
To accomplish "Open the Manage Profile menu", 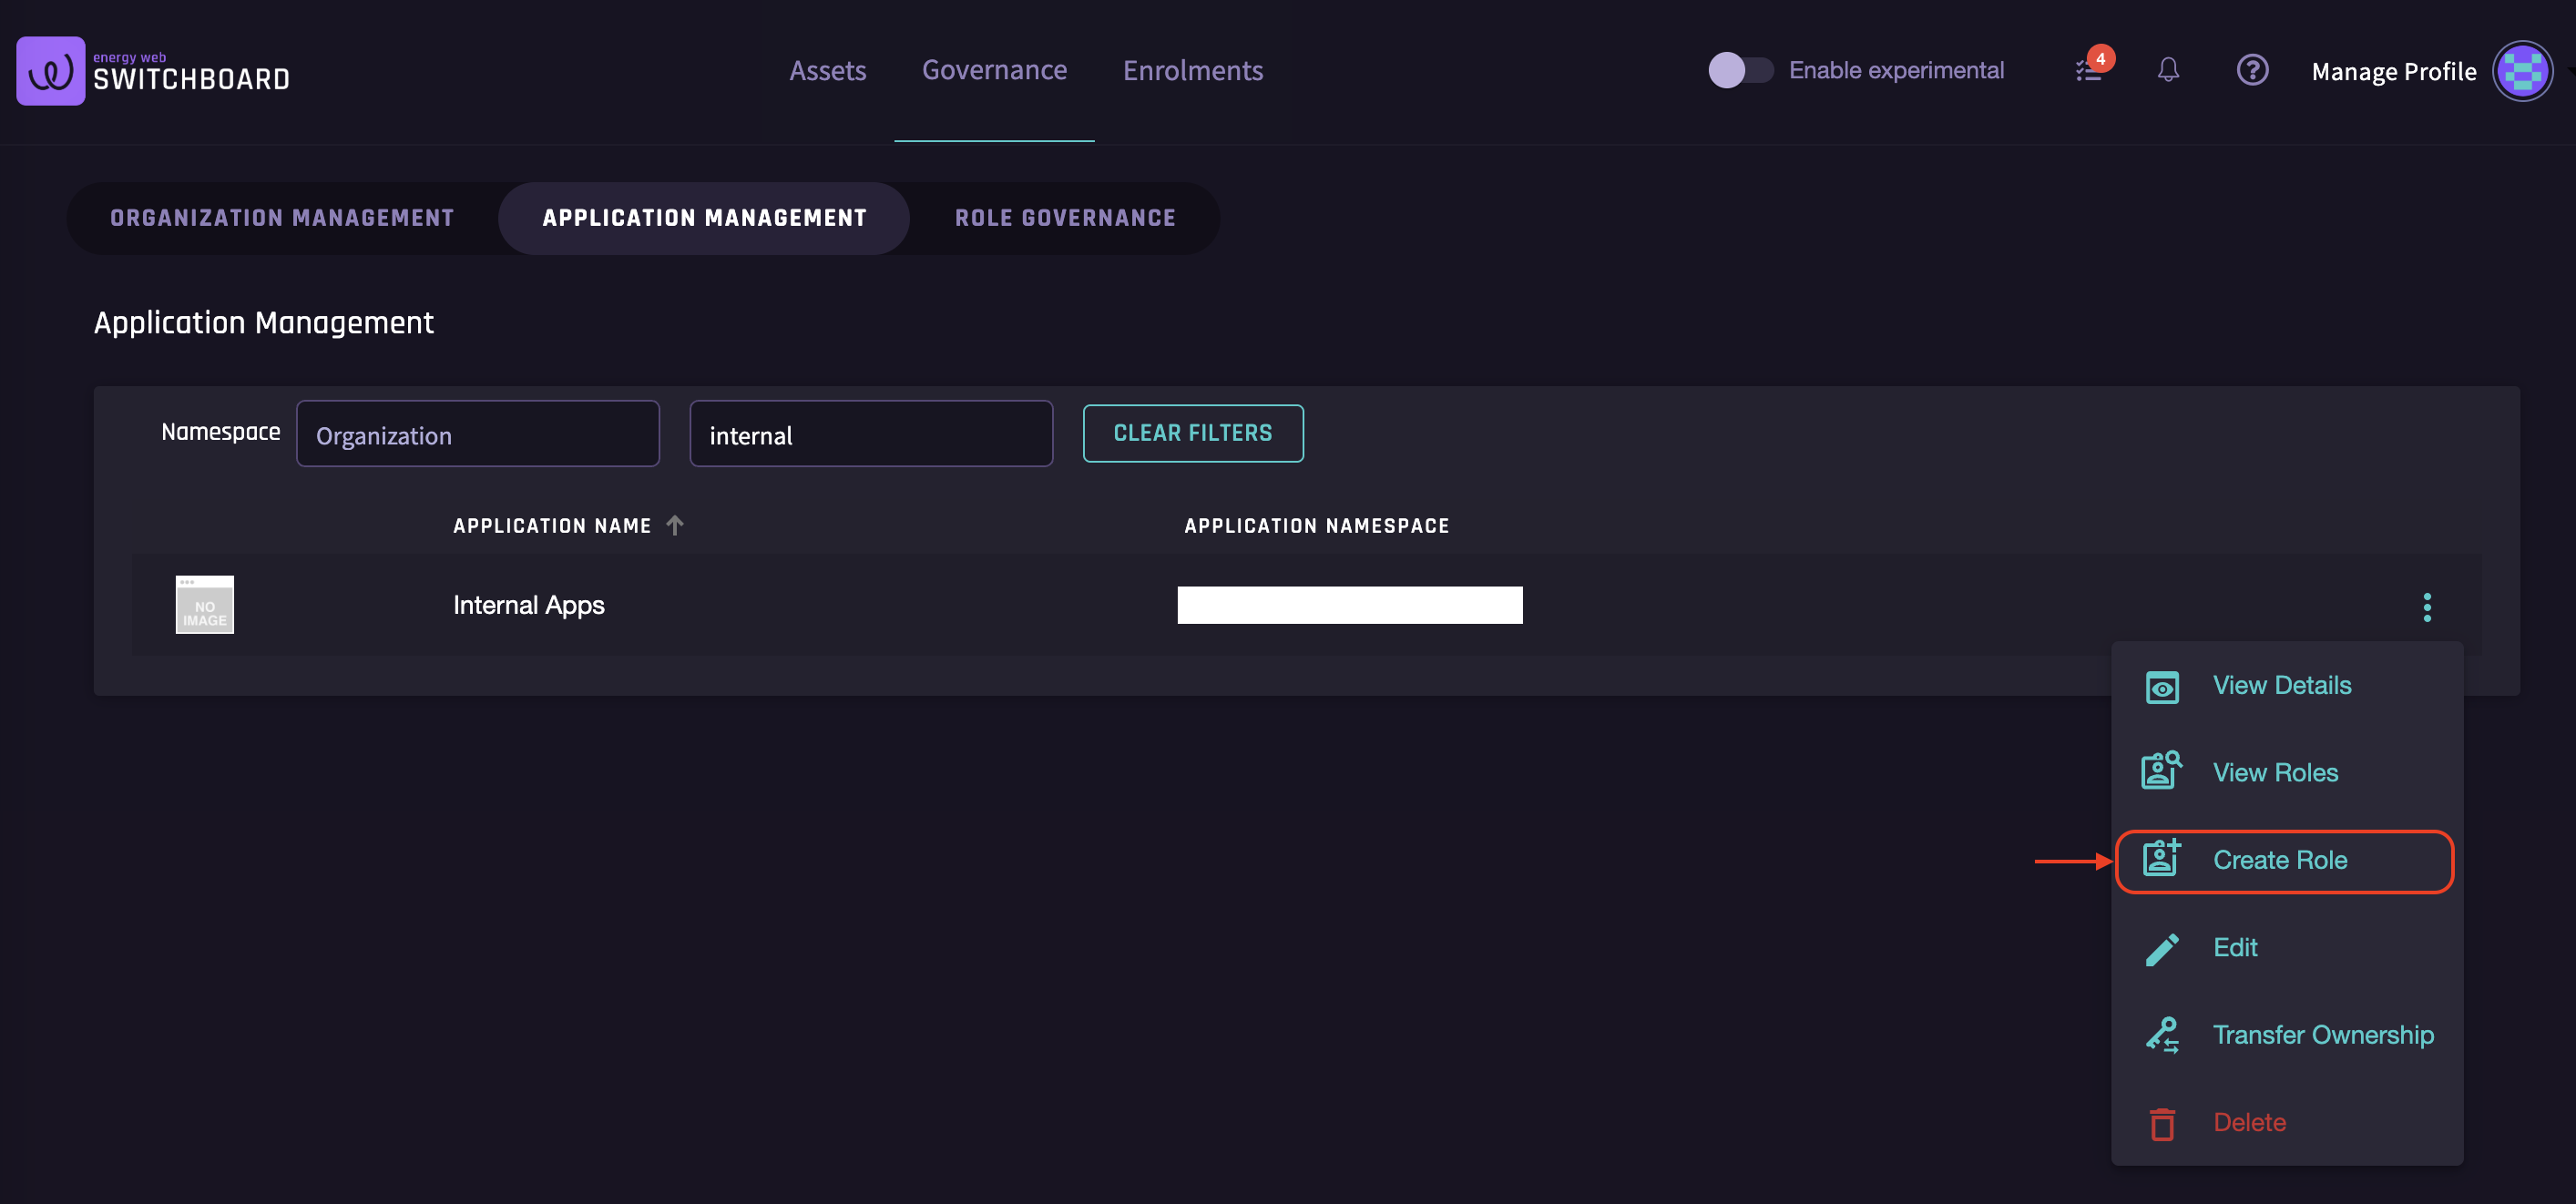I will coord(2393,71).
